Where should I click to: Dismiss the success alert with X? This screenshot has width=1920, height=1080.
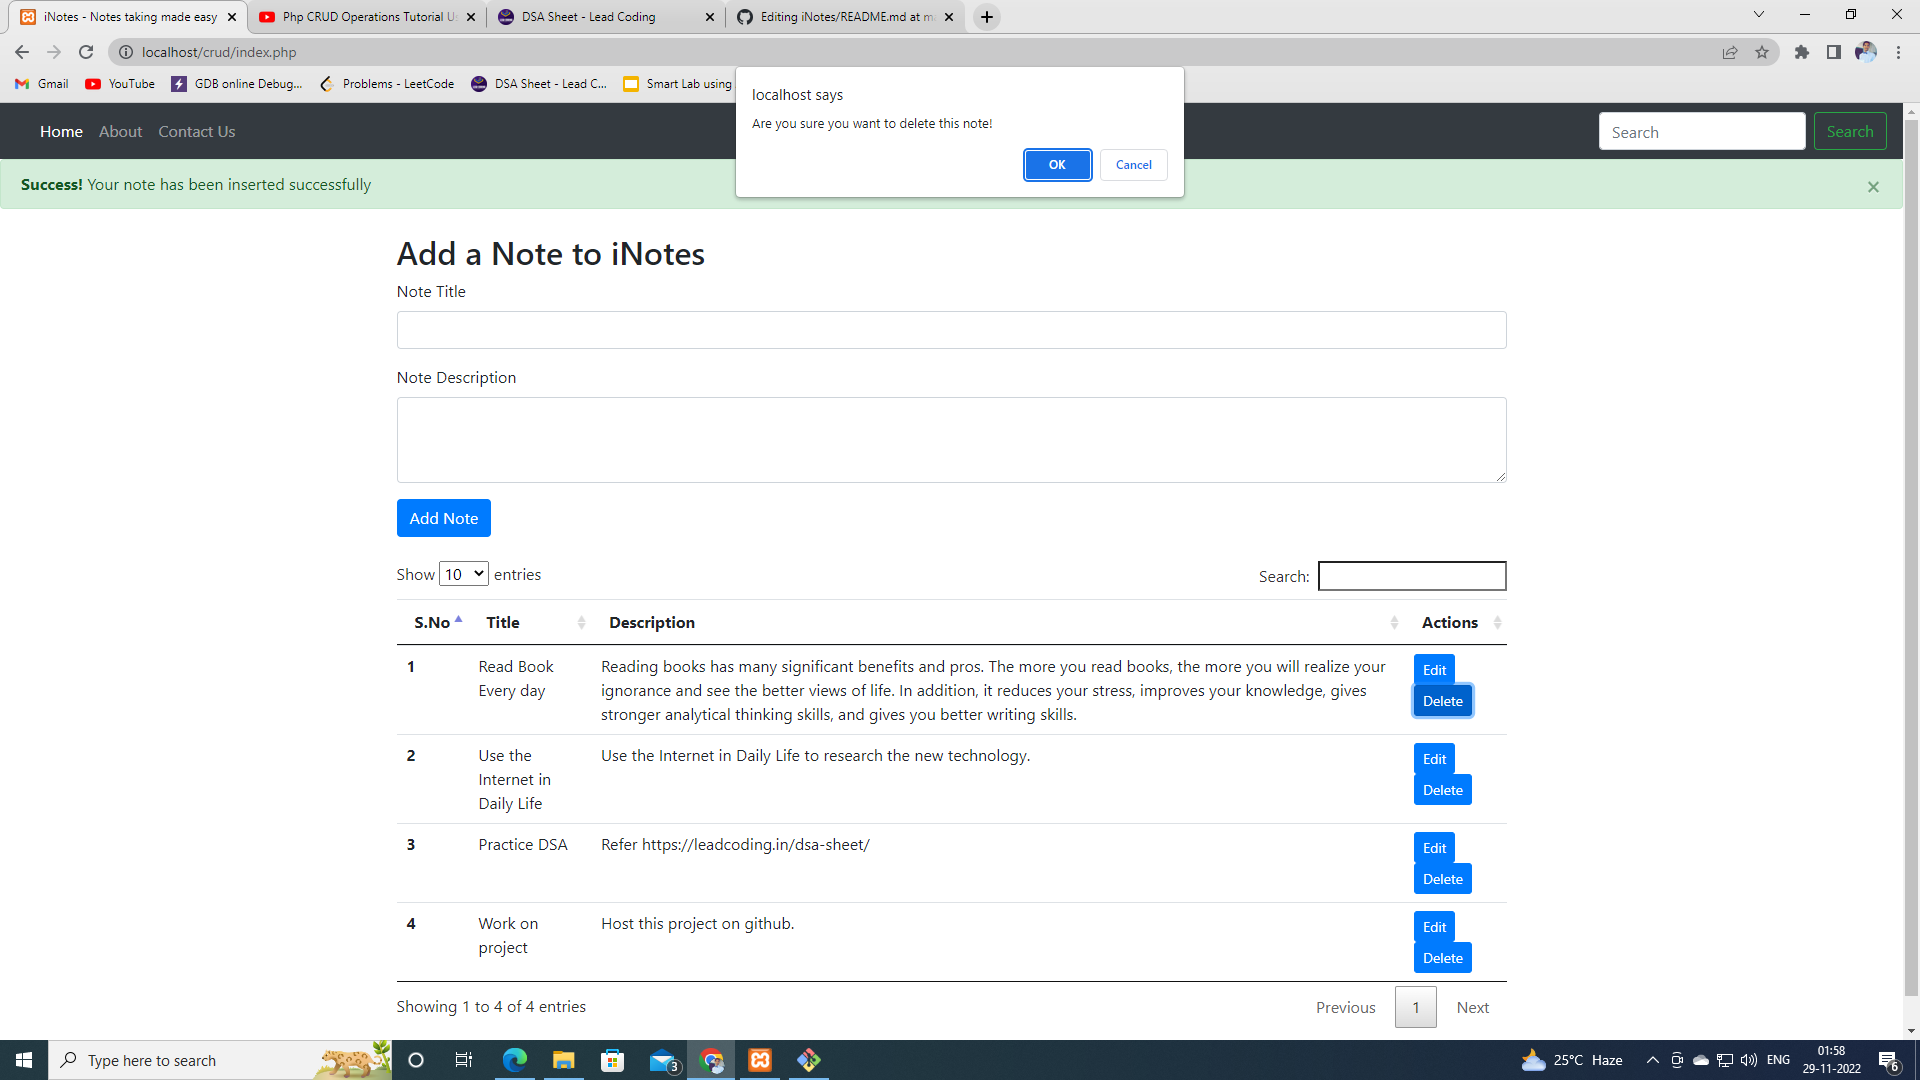[1873, 186]
